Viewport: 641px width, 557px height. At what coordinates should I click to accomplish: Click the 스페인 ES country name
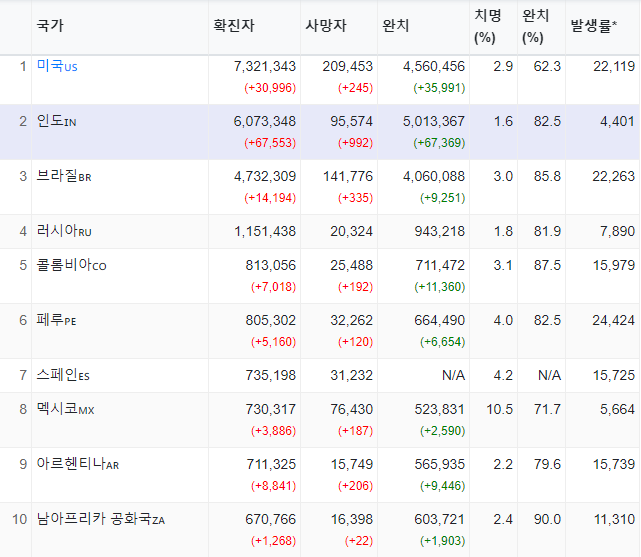[x=63, y=375]
